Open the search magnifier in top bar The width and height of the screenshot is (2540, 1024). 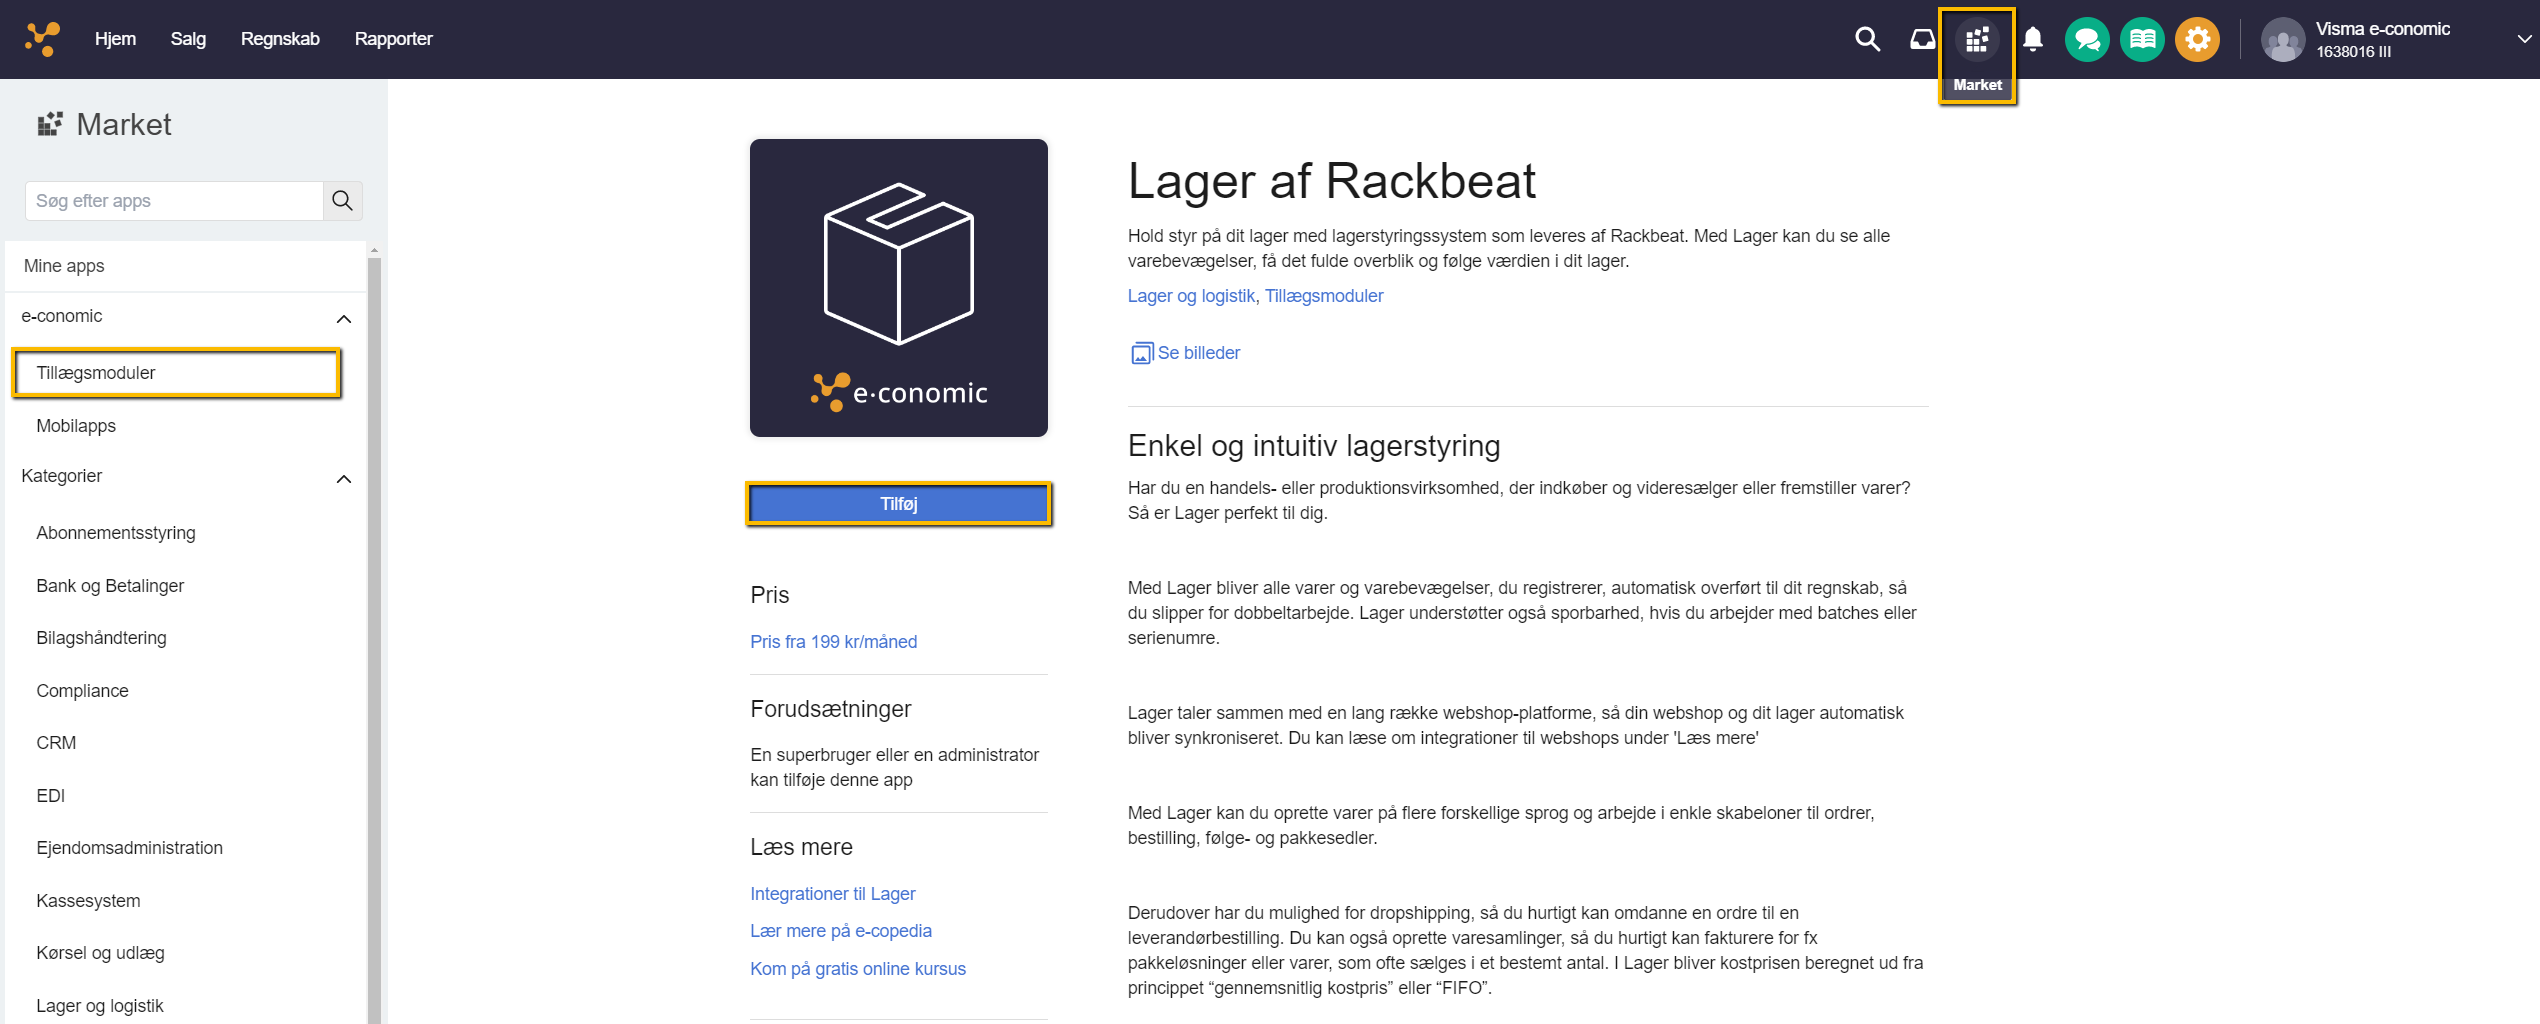[x=1867, y=39]
